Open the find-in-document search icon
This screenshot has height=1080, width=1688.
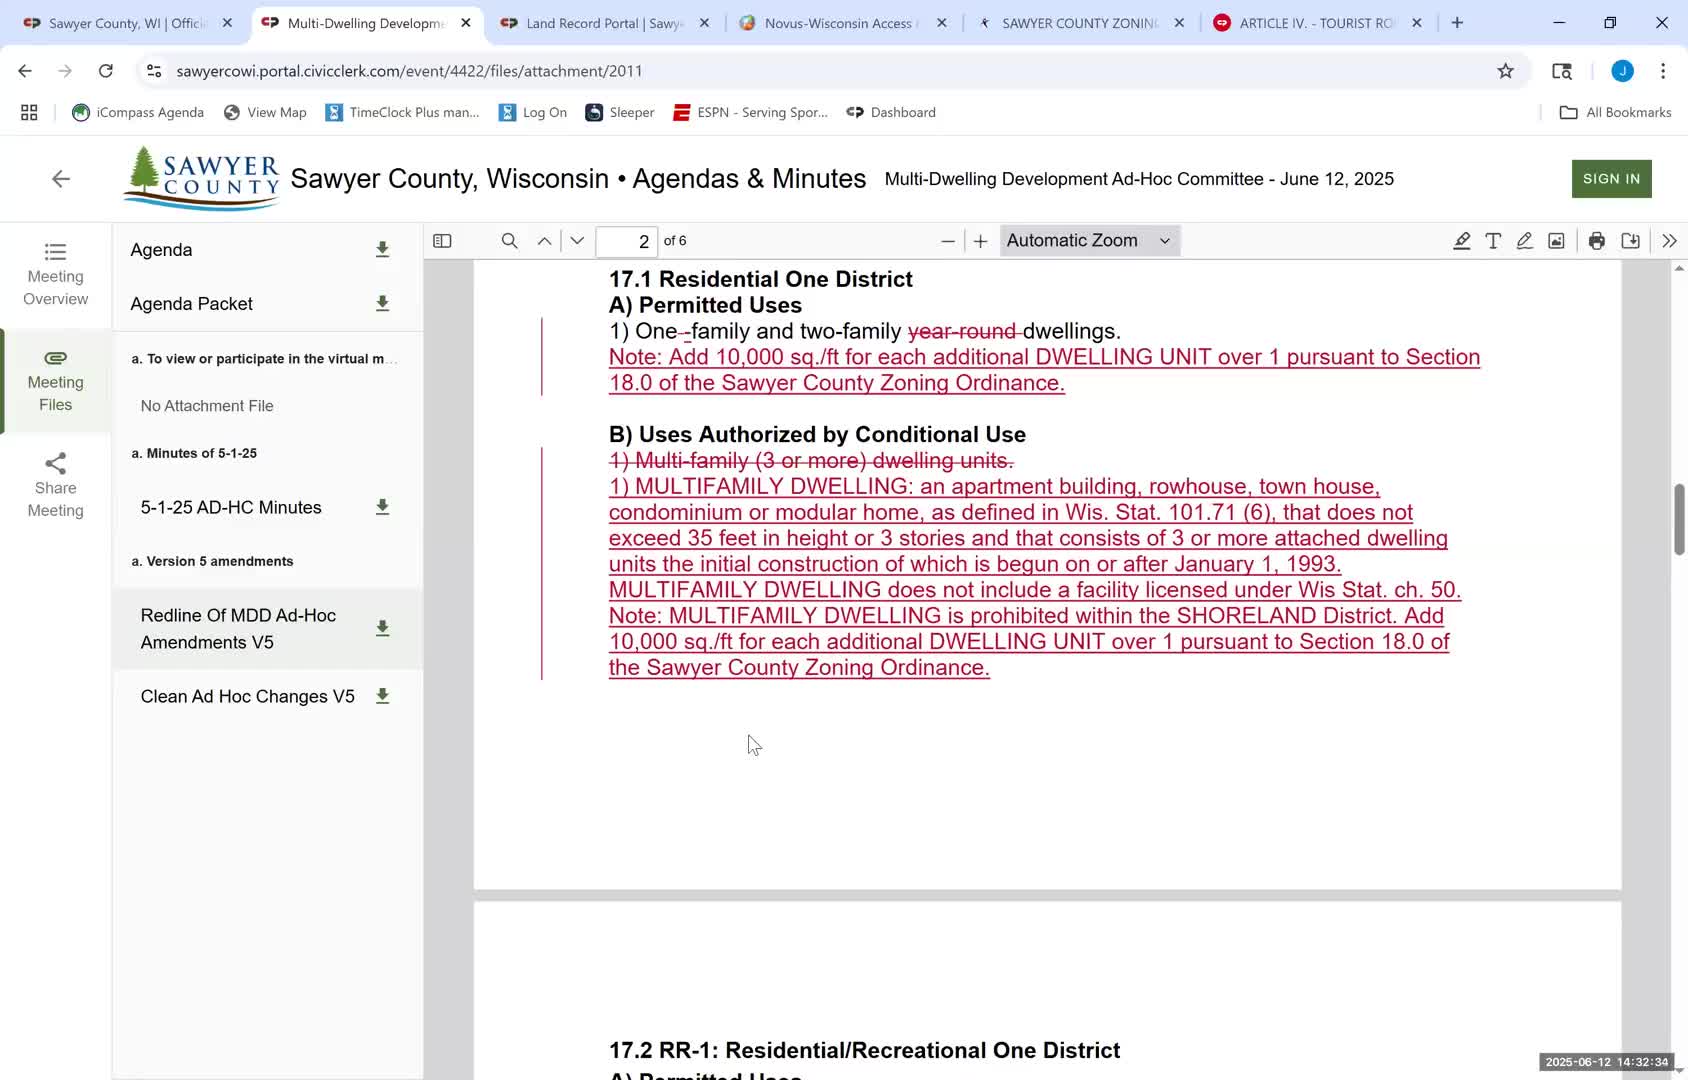click(x=509, y=241)
